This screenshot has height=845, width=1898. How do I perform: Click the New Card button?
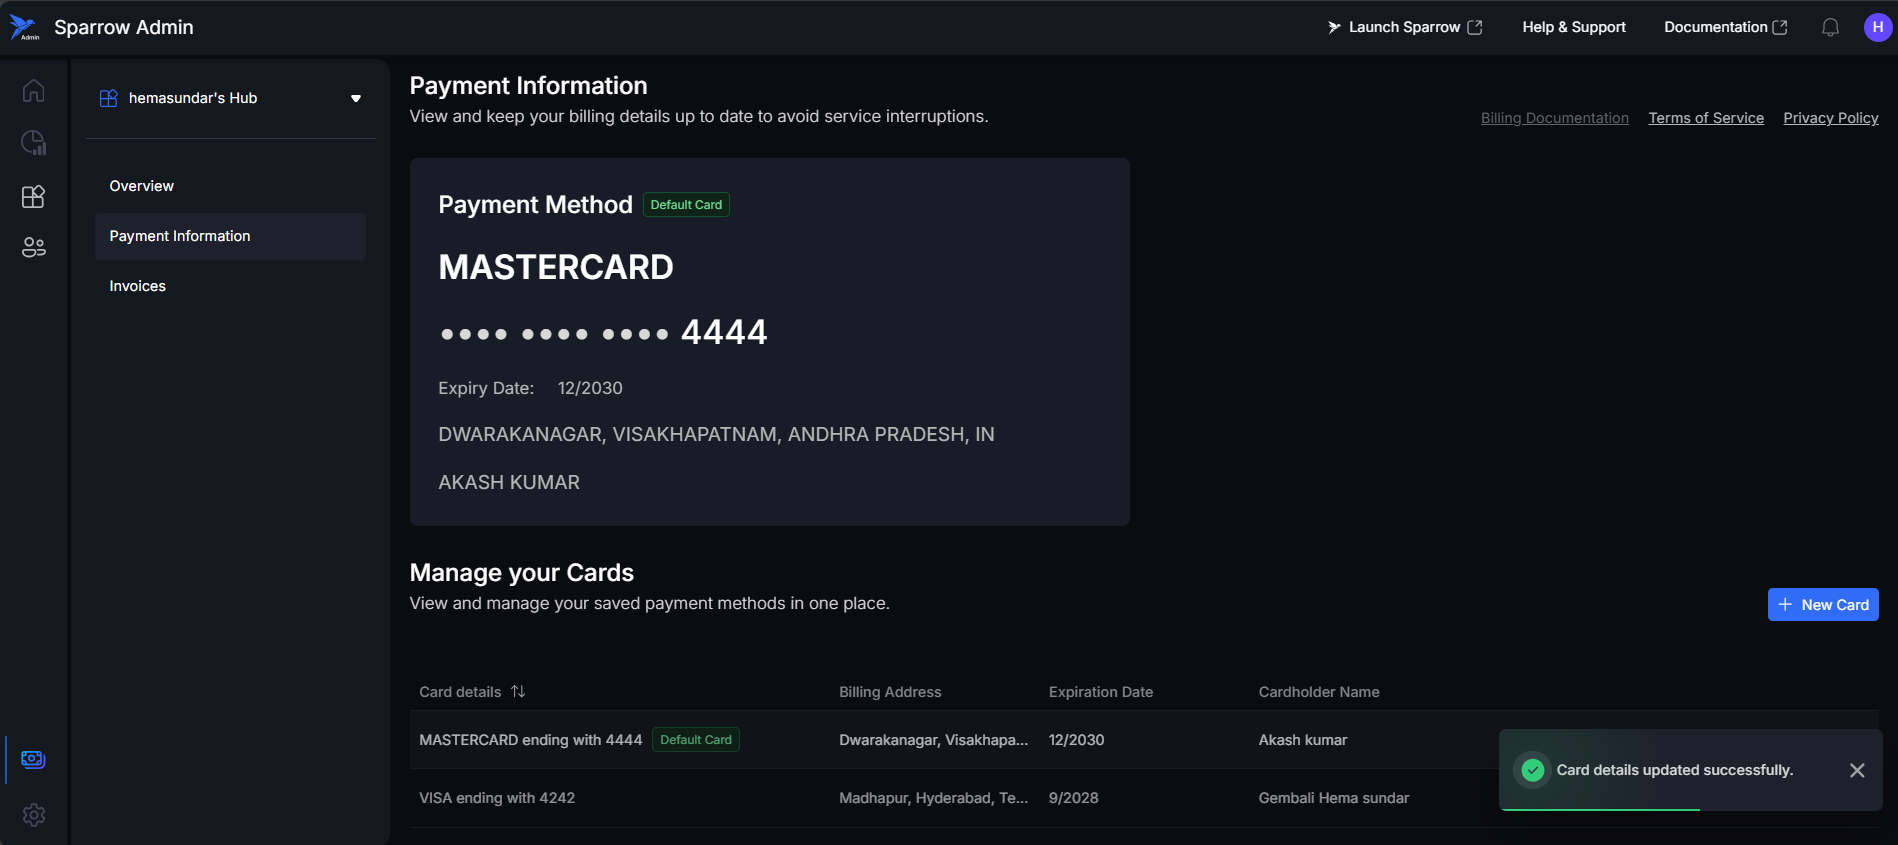tap(1822, 605)
